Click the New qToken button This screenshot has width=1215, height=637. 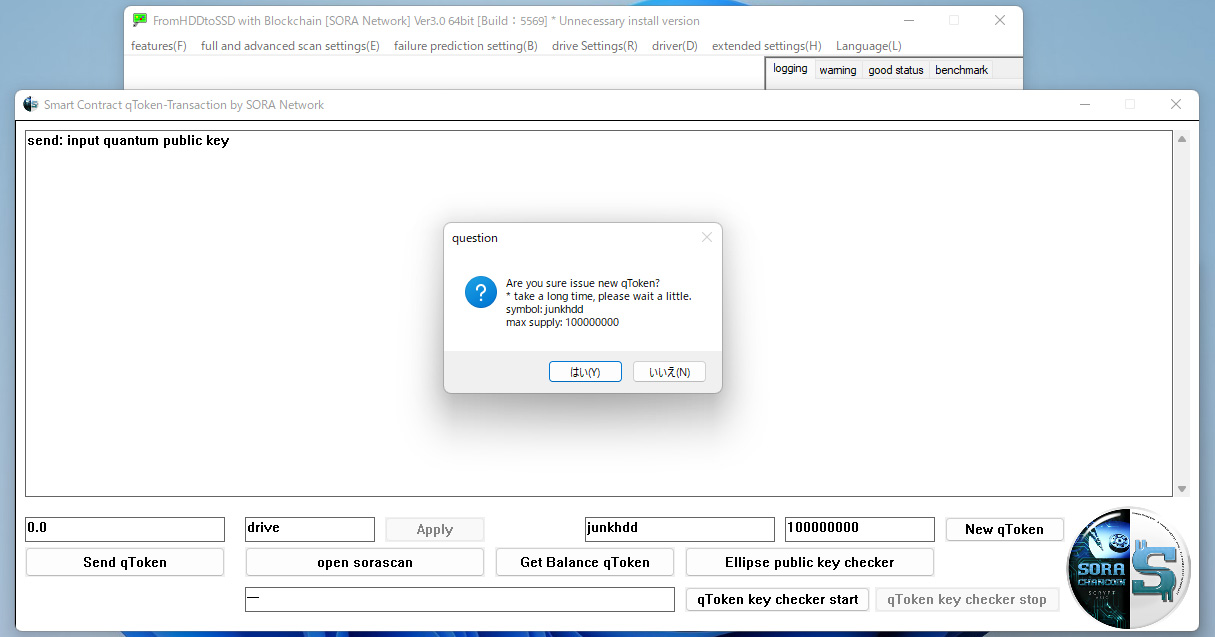[x=1004, y=529]
